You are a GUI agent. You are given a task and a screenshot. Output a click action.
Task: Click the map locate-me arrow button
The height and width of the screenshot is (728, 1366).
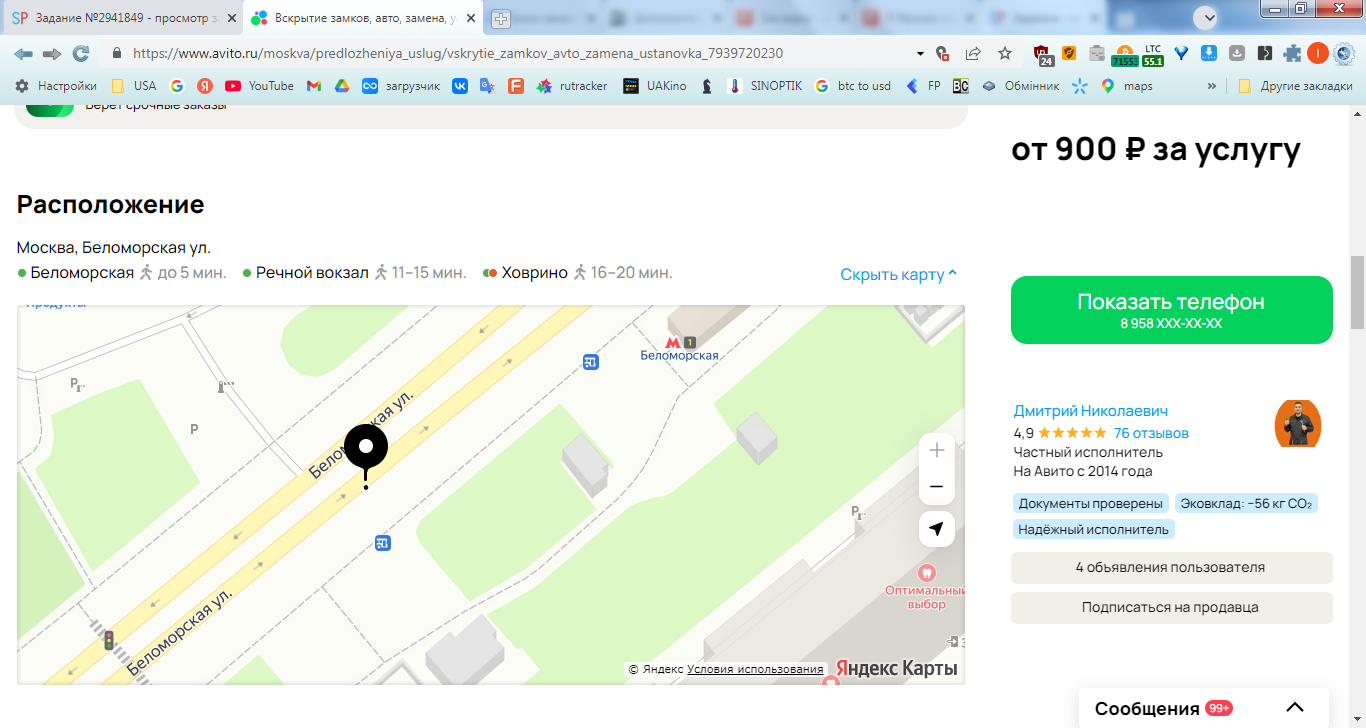[x=937, y=529]
